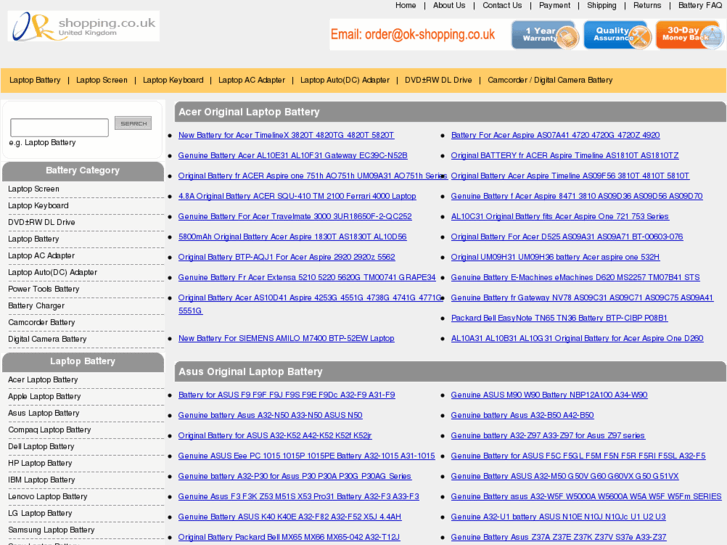Open Power Tools Battery category
The height and width of the screenshot is (545, 727).
tap(44, 289)
